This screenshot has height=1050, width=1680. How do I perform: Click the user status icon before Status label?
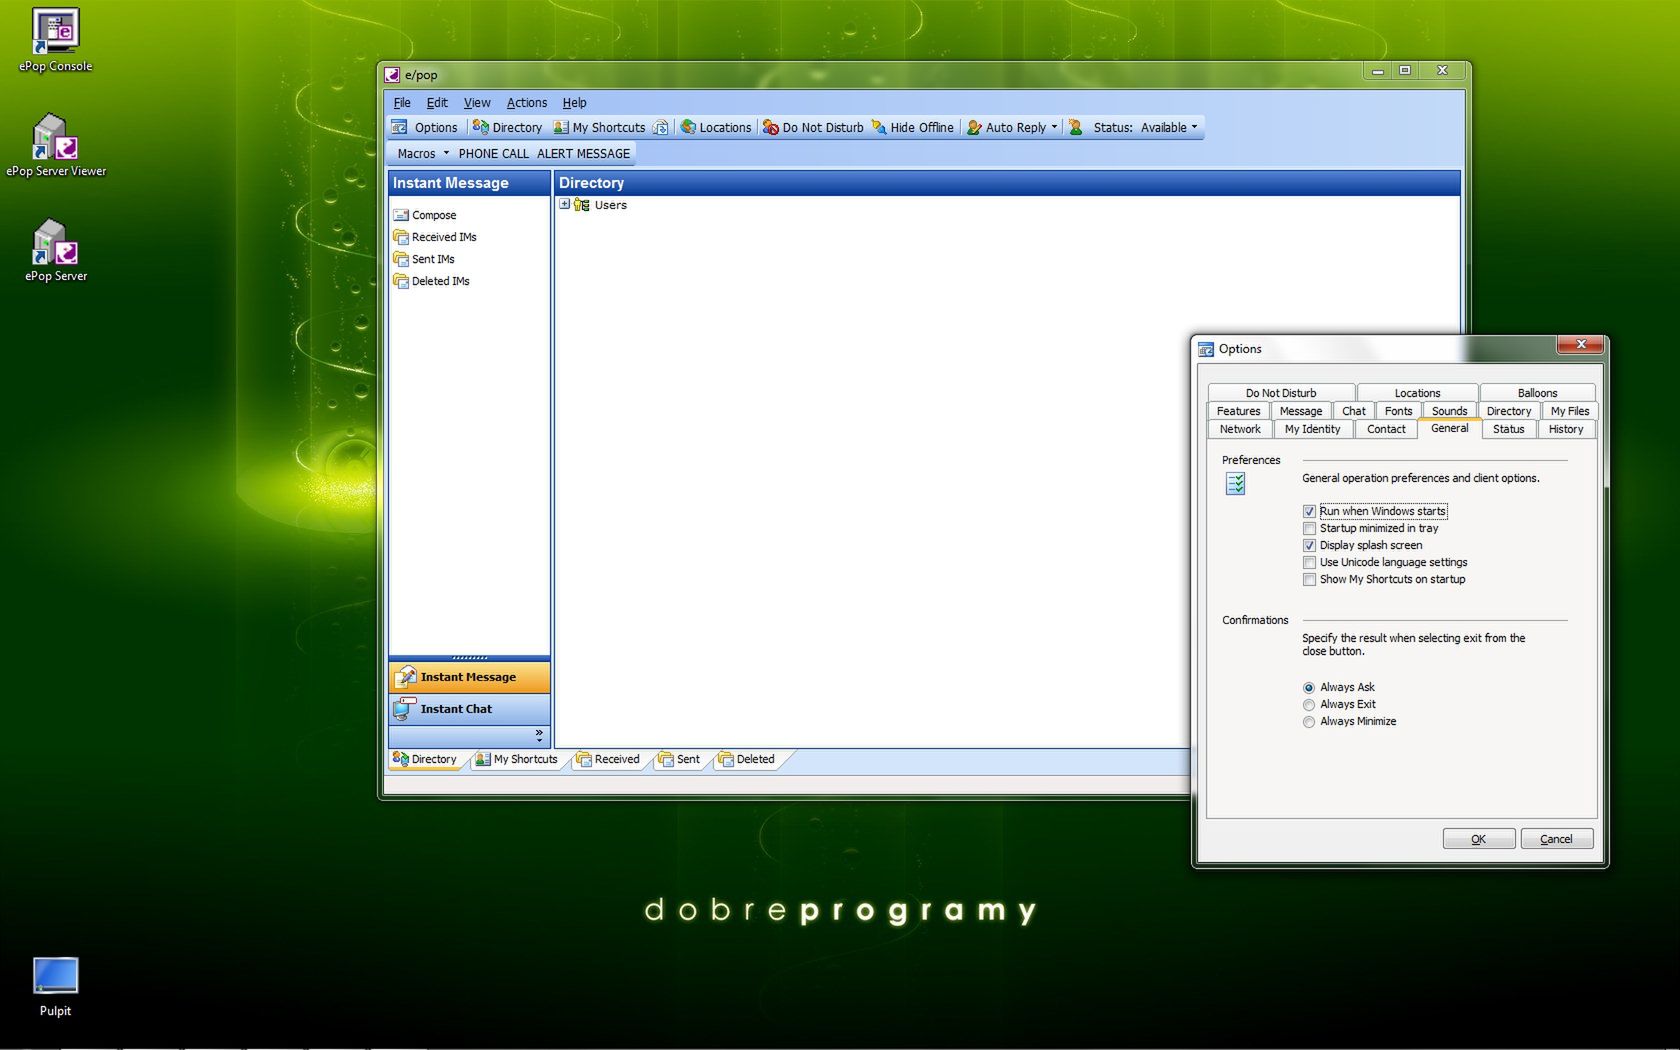(x=1076, y=127)
